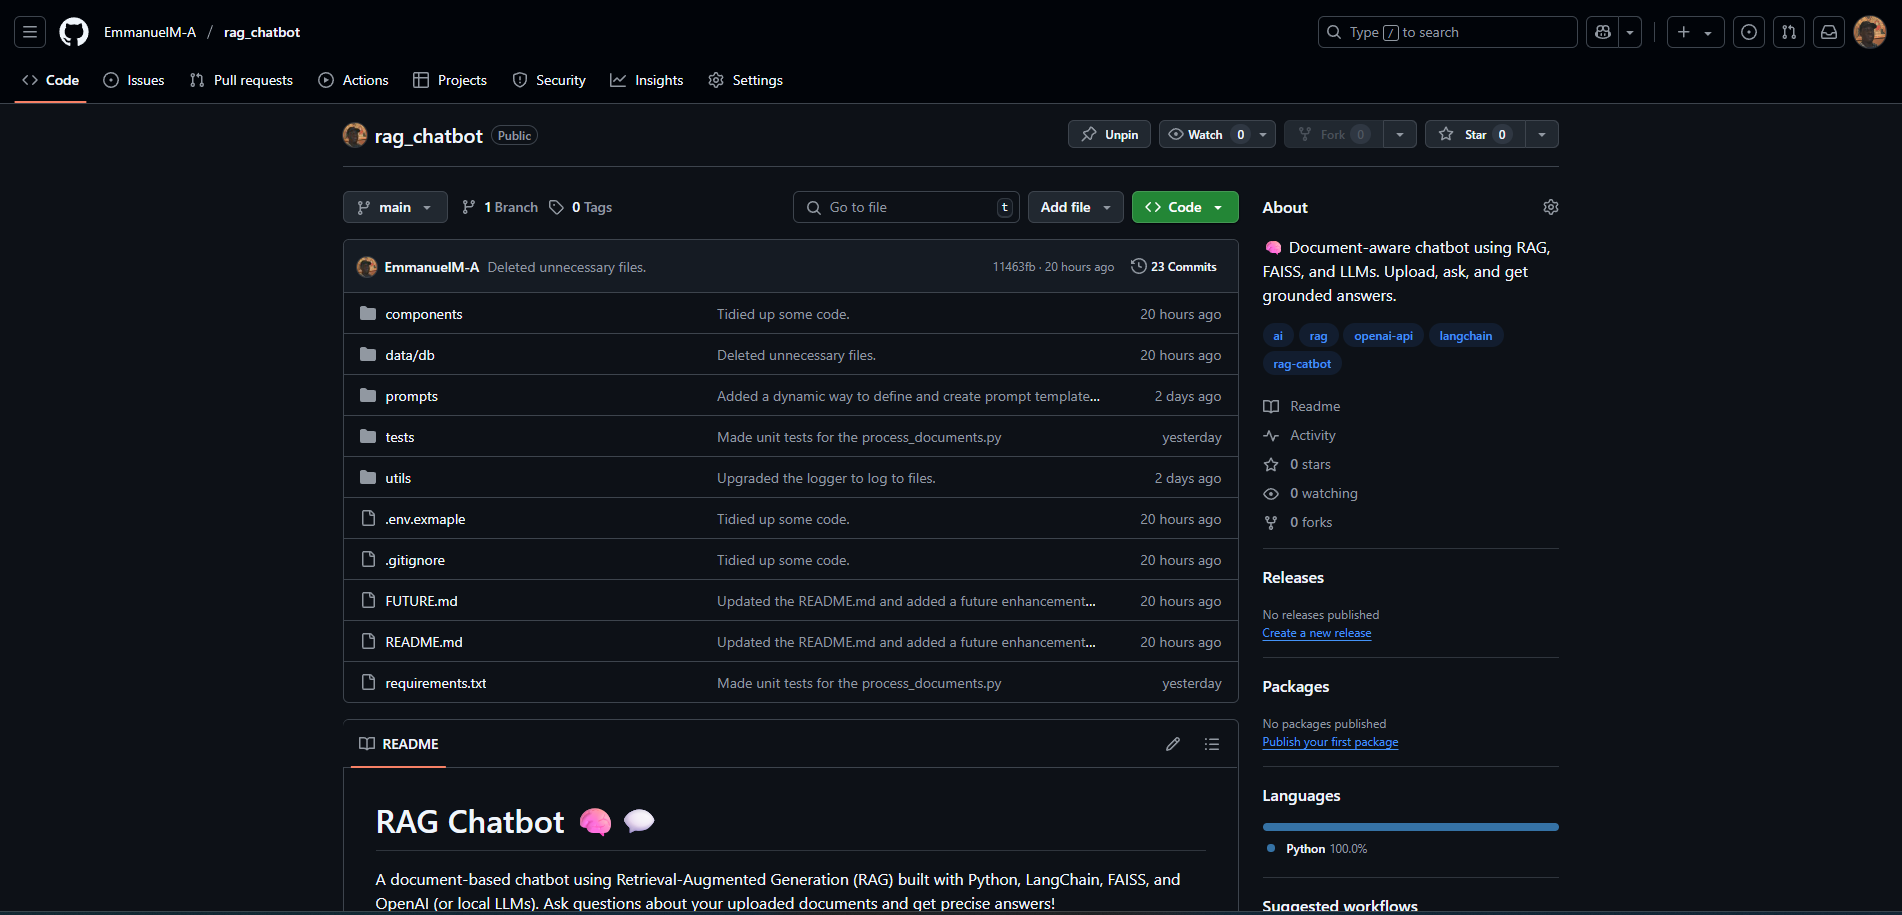Click the openai-api topic tag
Screen dimensions: 1902x915
1384,336
